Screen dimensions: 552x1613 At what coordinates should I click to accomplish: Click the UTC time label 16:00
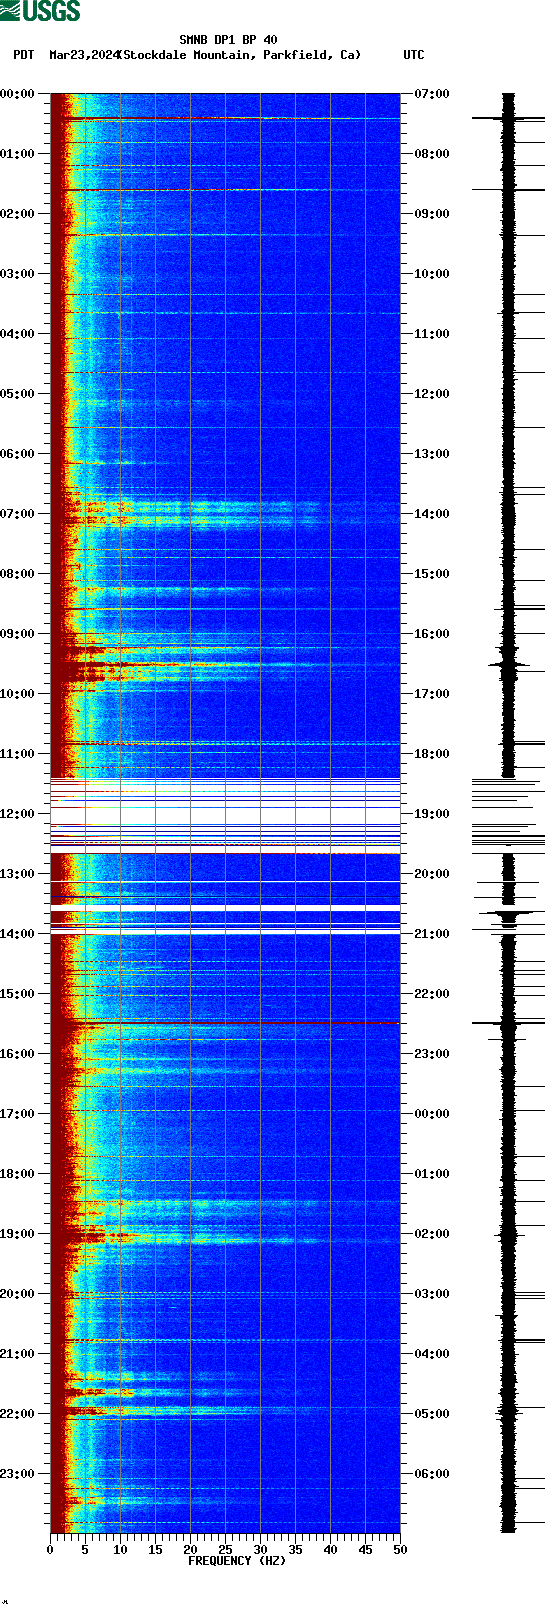432,634
